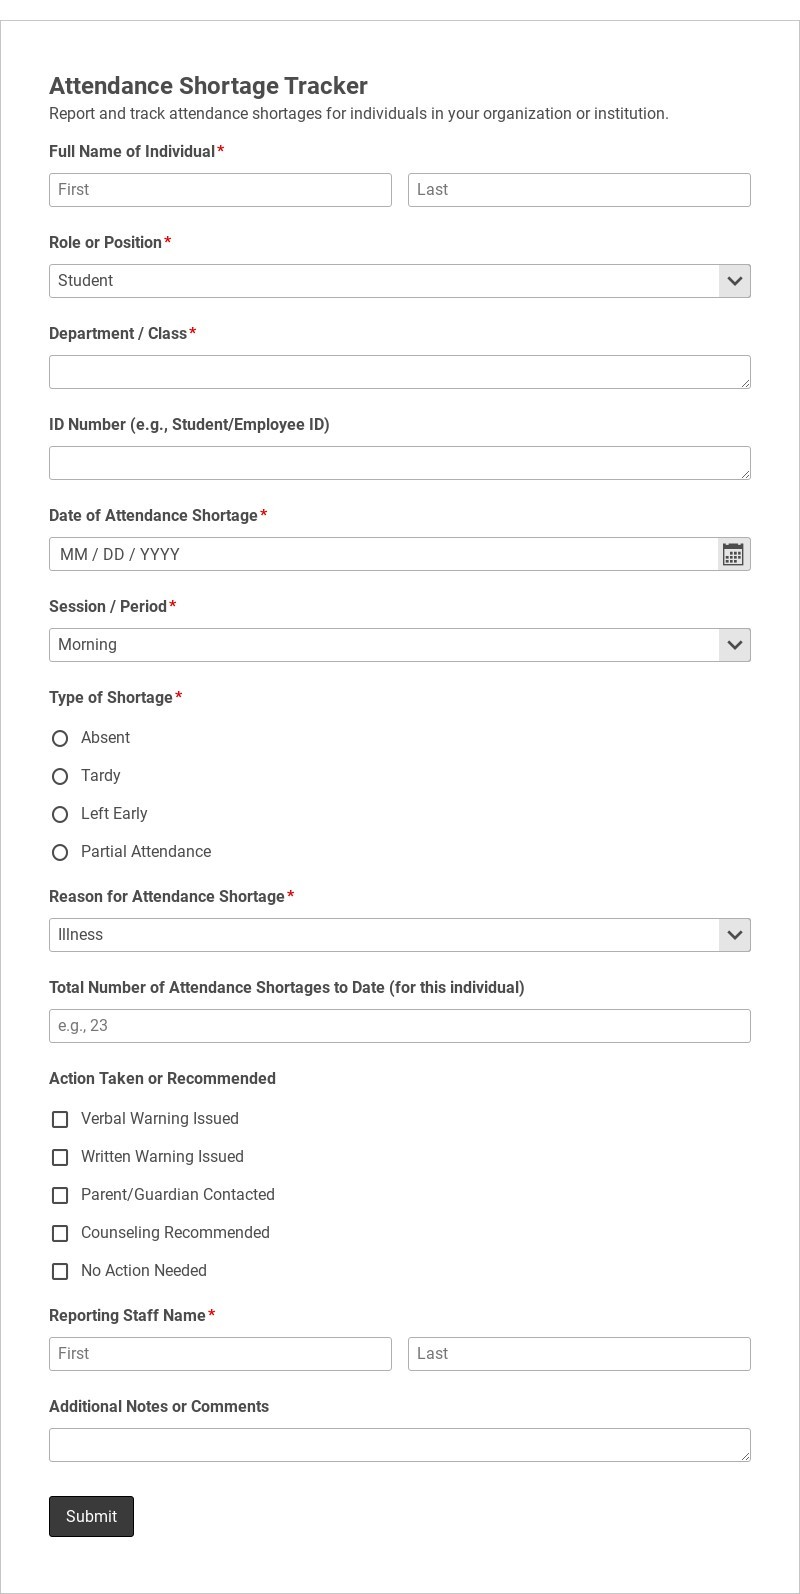Click the Reporting Staff Name label

pos(127,1316)
